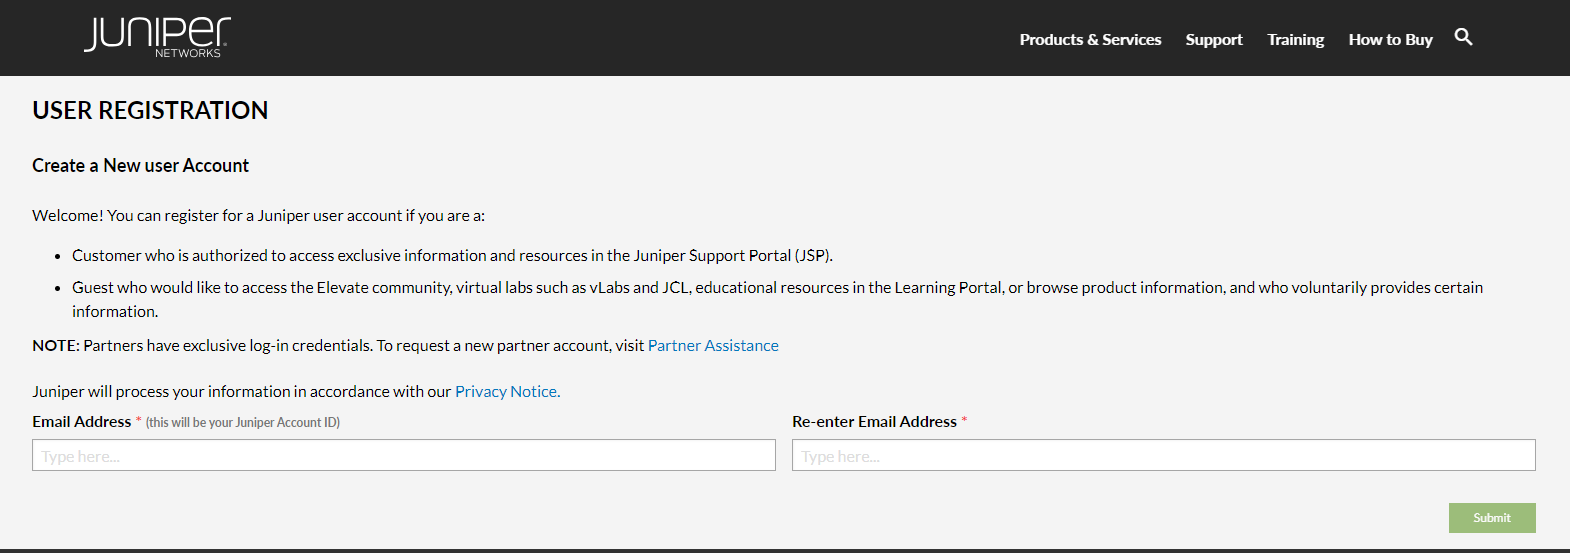Click the USER REGISTRATION heading
This screenshot has width=1570, height=553.
click(150, 110)
